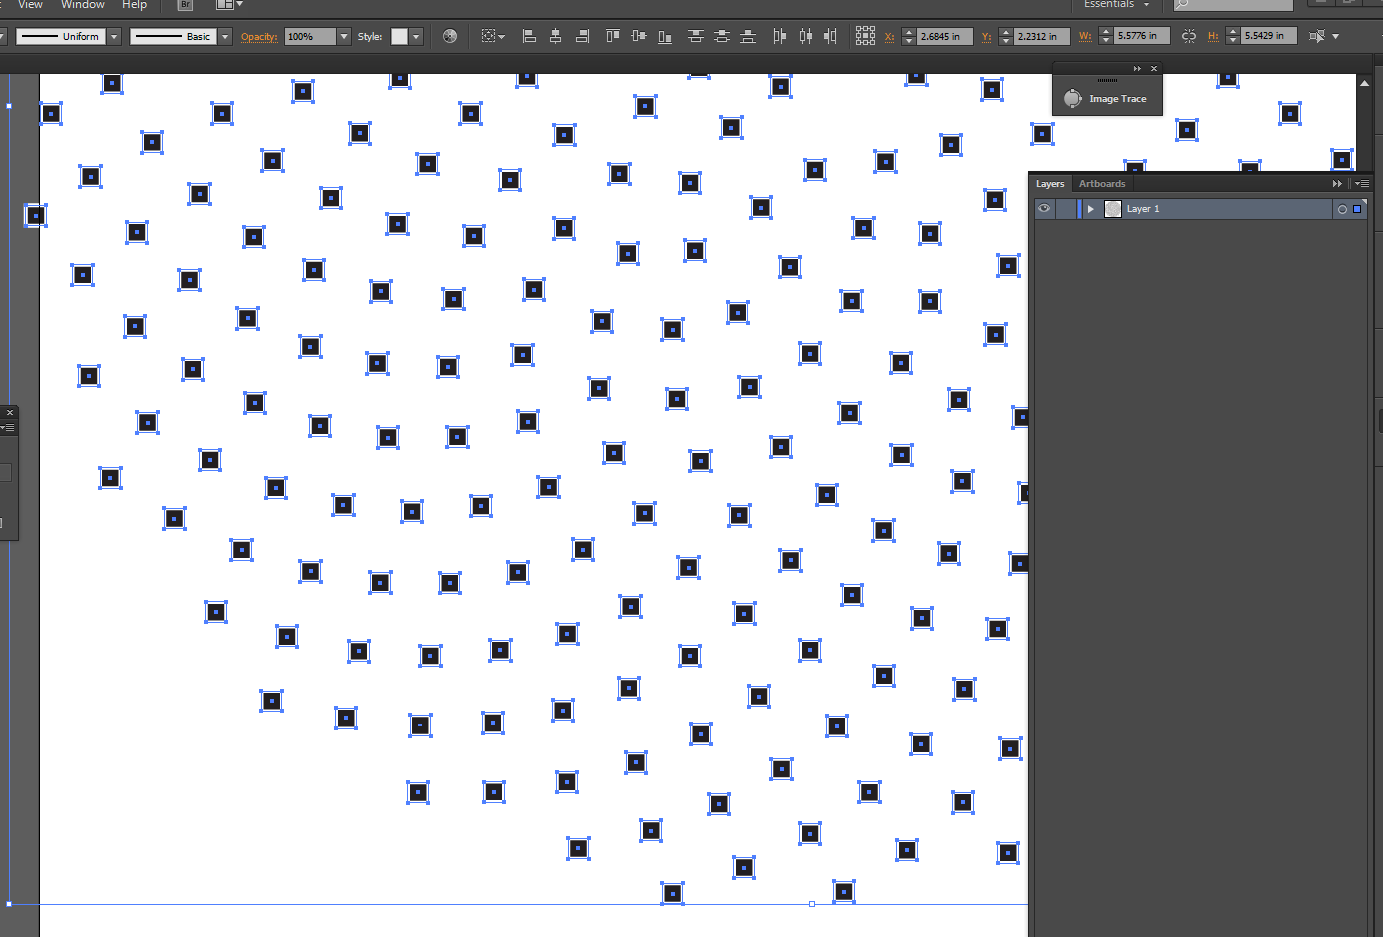This screenshot has width=1383, height=937.
Task: Expand Layer 1 disclosure triangle
Action: 1091,209
